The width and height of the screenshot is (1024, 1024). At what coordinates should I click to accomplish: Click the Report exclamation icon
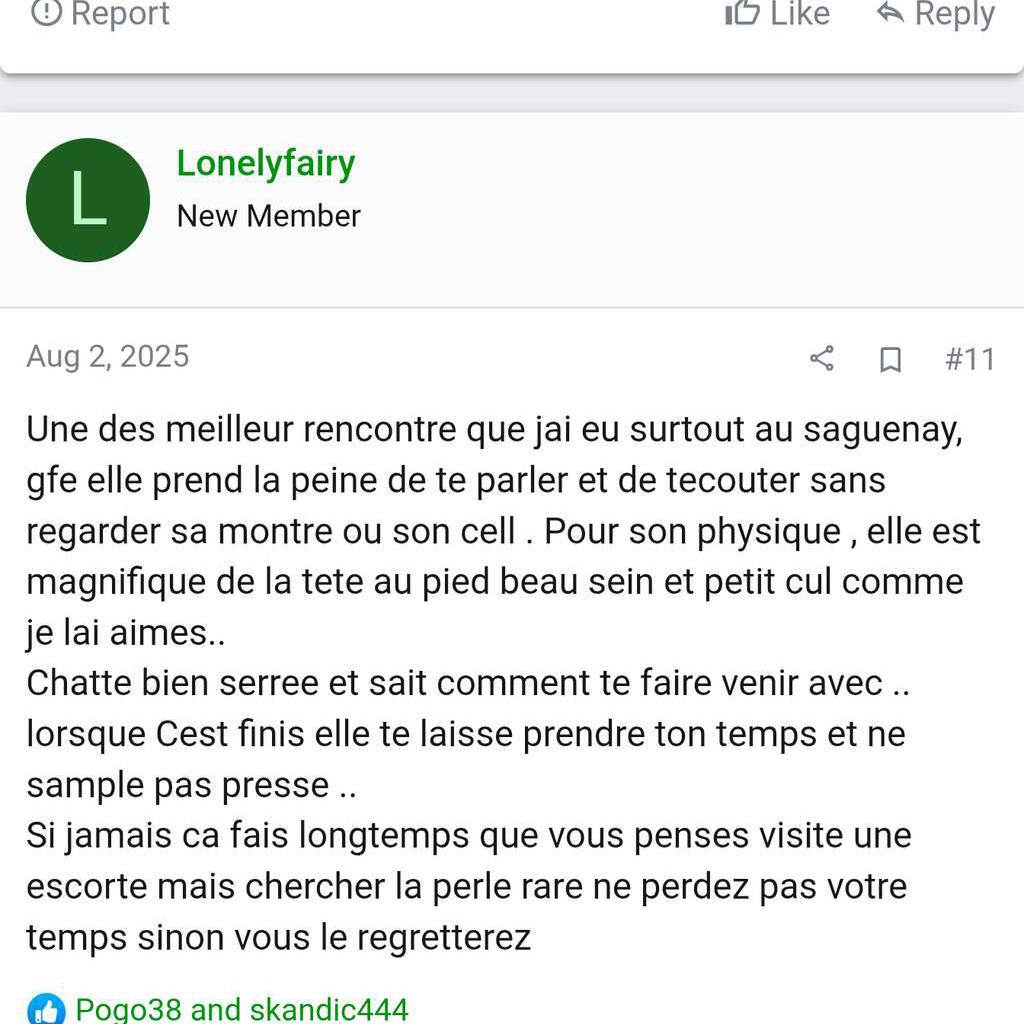[x=47, y=13]
